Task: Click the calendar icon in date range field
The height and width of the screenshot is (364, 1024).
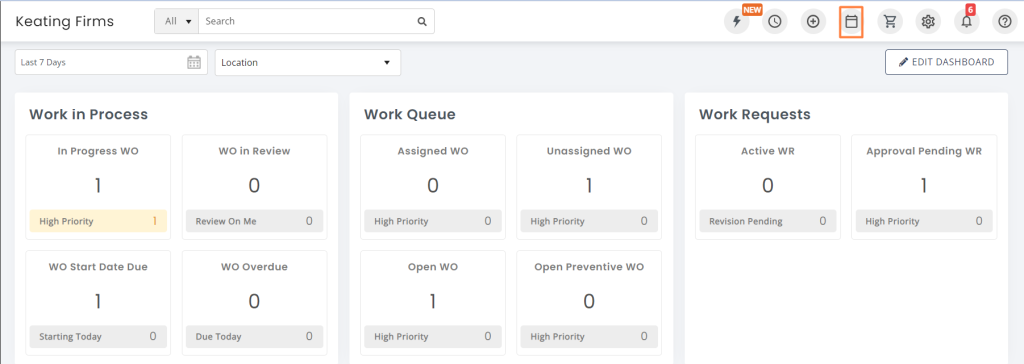Action: pyautogui.click(x=194, y=62)
